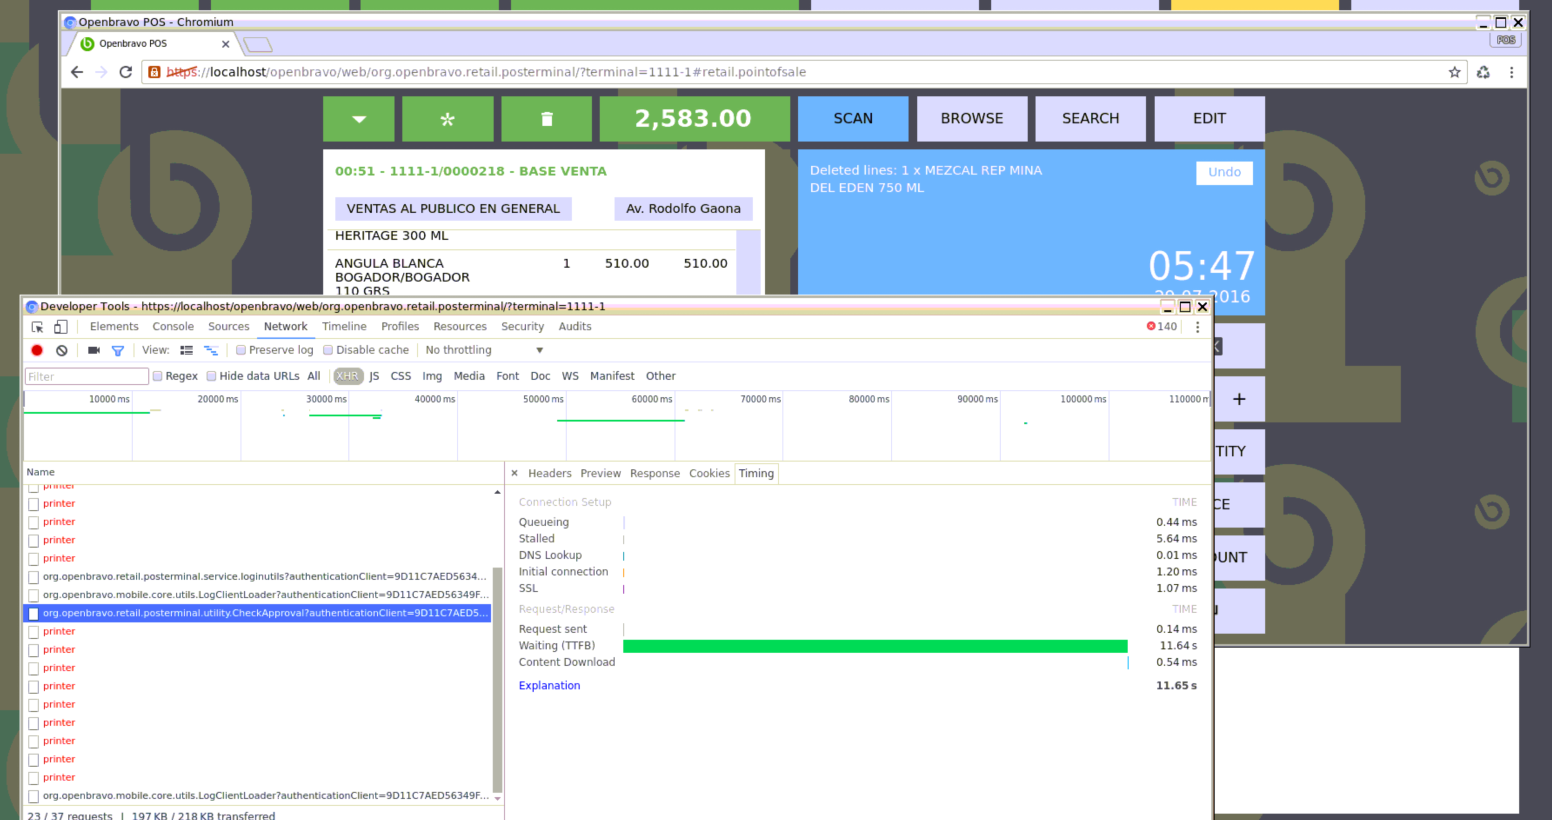Stop recording the network log
The height and width of the screenshot is (820, 1552).
[37, 350]
